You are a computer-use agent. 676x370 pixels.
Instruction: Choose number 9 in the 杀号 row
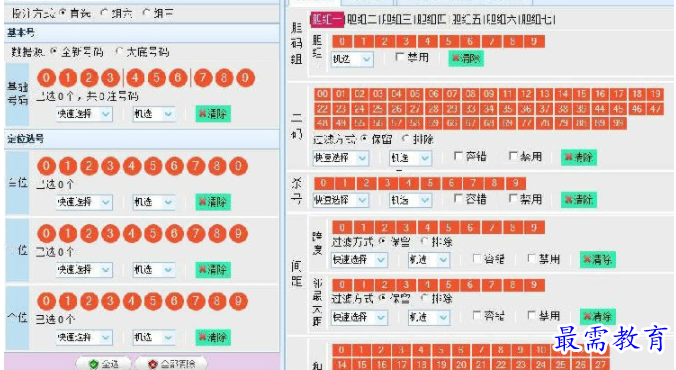click(x=515, y=183)
